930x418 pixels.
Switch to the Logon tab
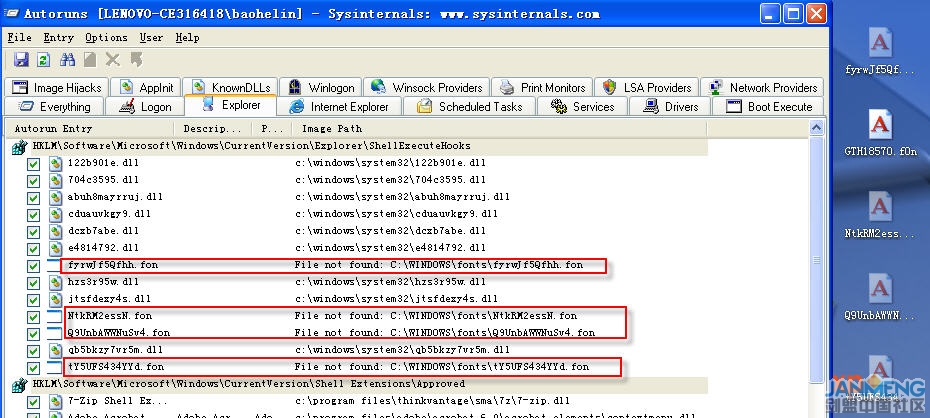(145, 107)
